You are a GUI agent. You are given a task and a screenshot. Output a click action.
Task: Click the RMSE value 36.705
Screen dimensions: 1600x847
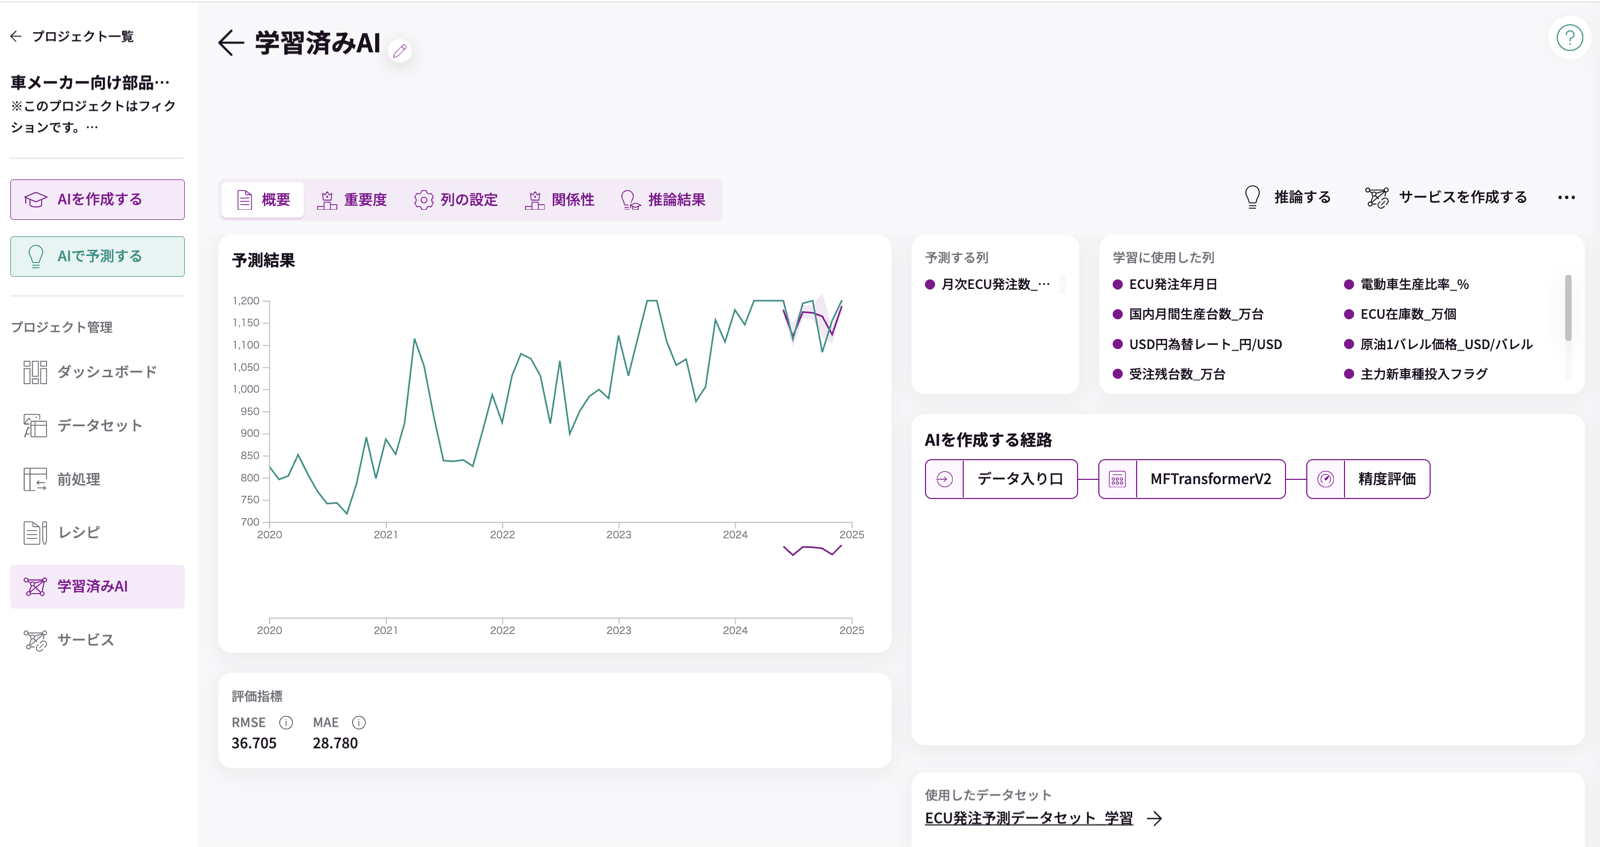point(254,743)
